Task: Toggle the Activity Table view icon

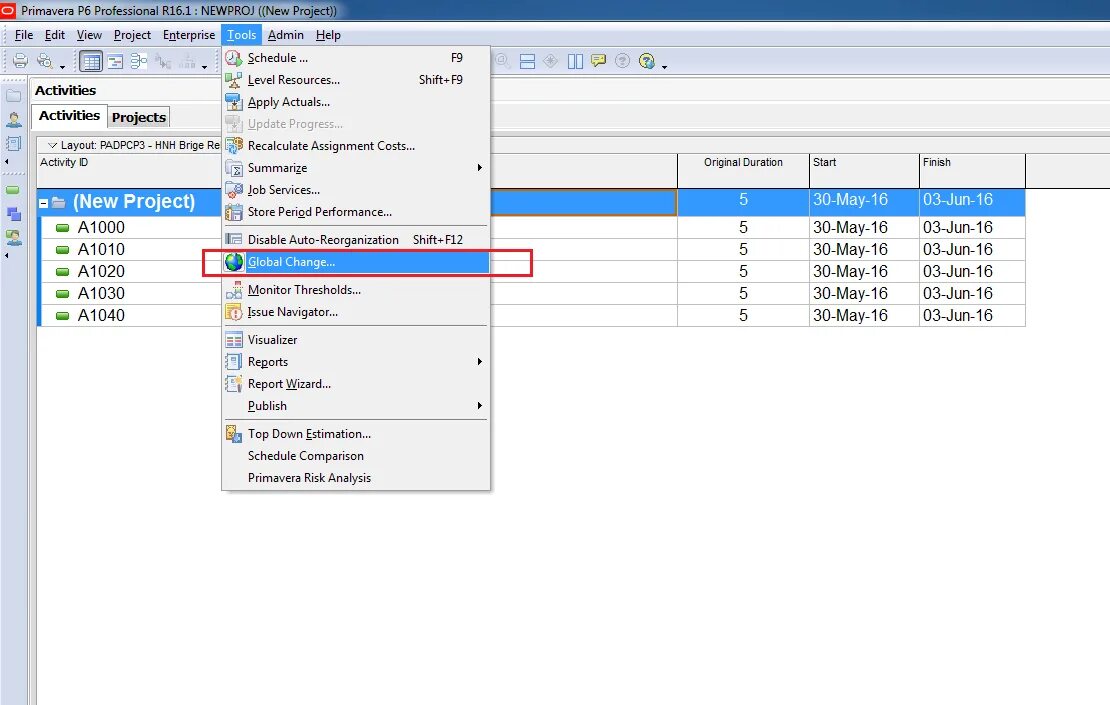Action: pyautogui.click(x=91, y=62)
